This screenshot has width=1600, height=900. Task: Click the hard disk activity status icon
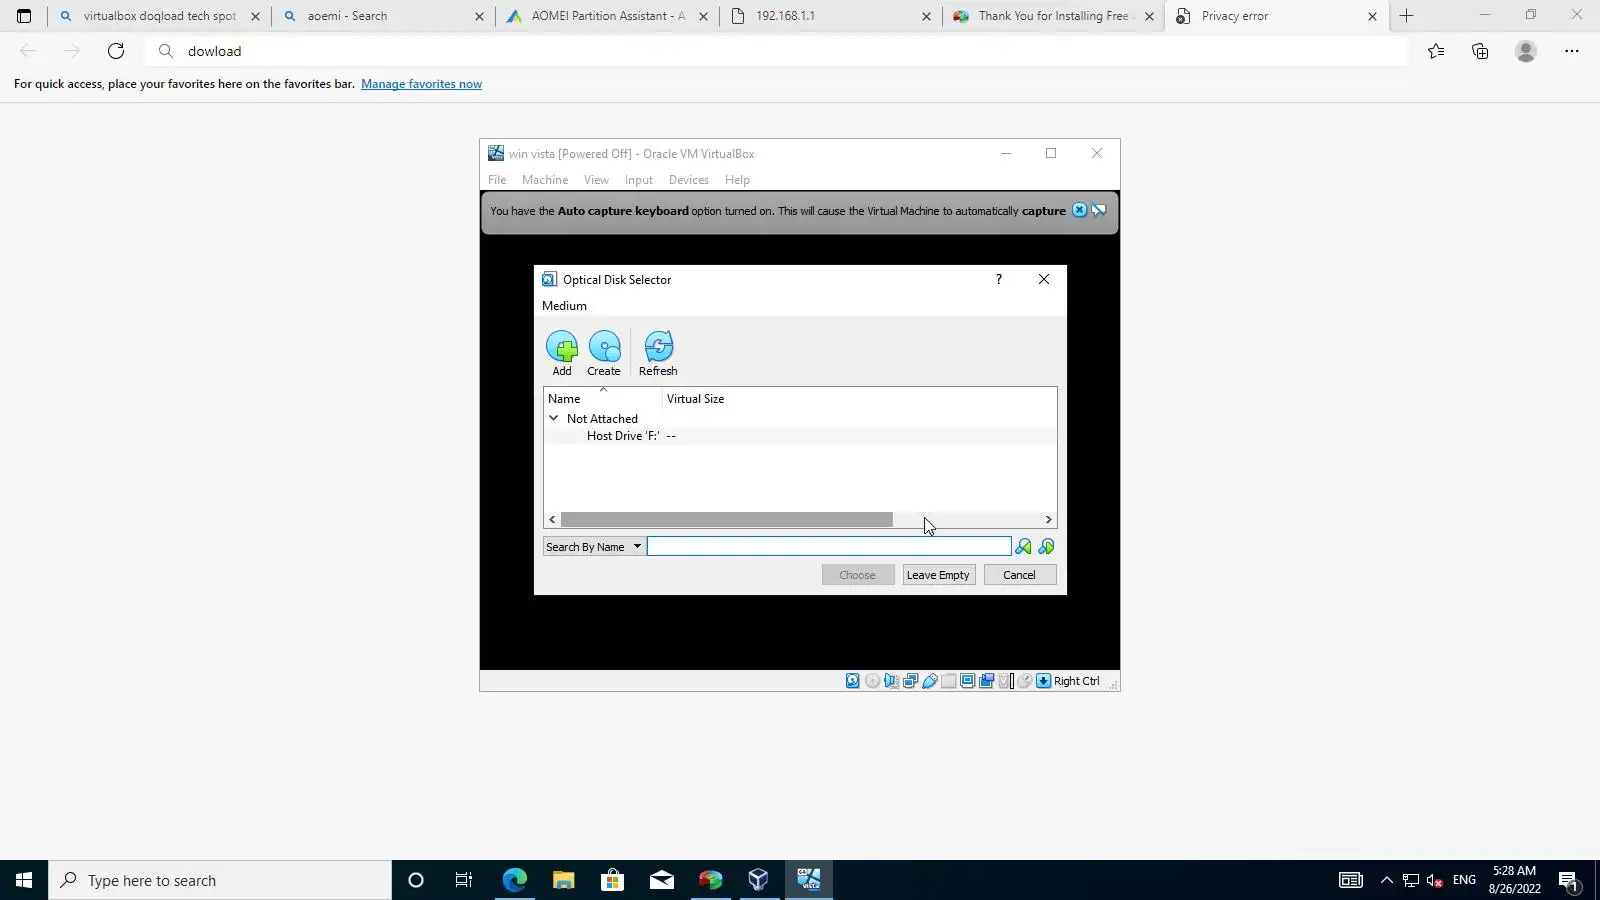853,681
